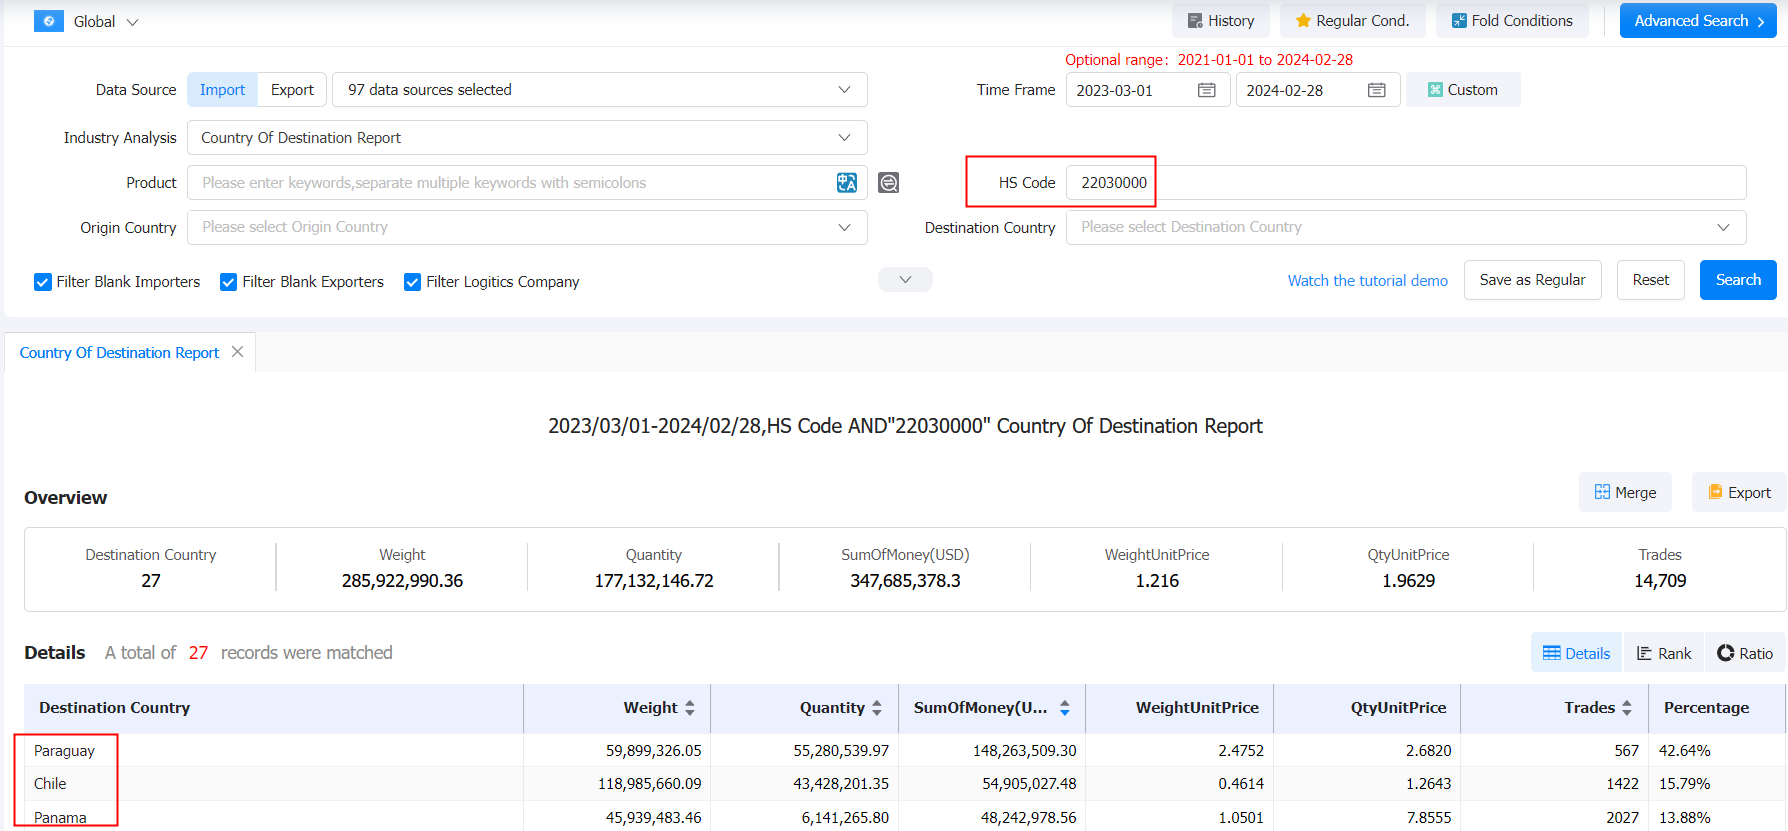Switch to the Rank view
Viewport: 1788px width, 831px height.
(x=1664, y=653)
